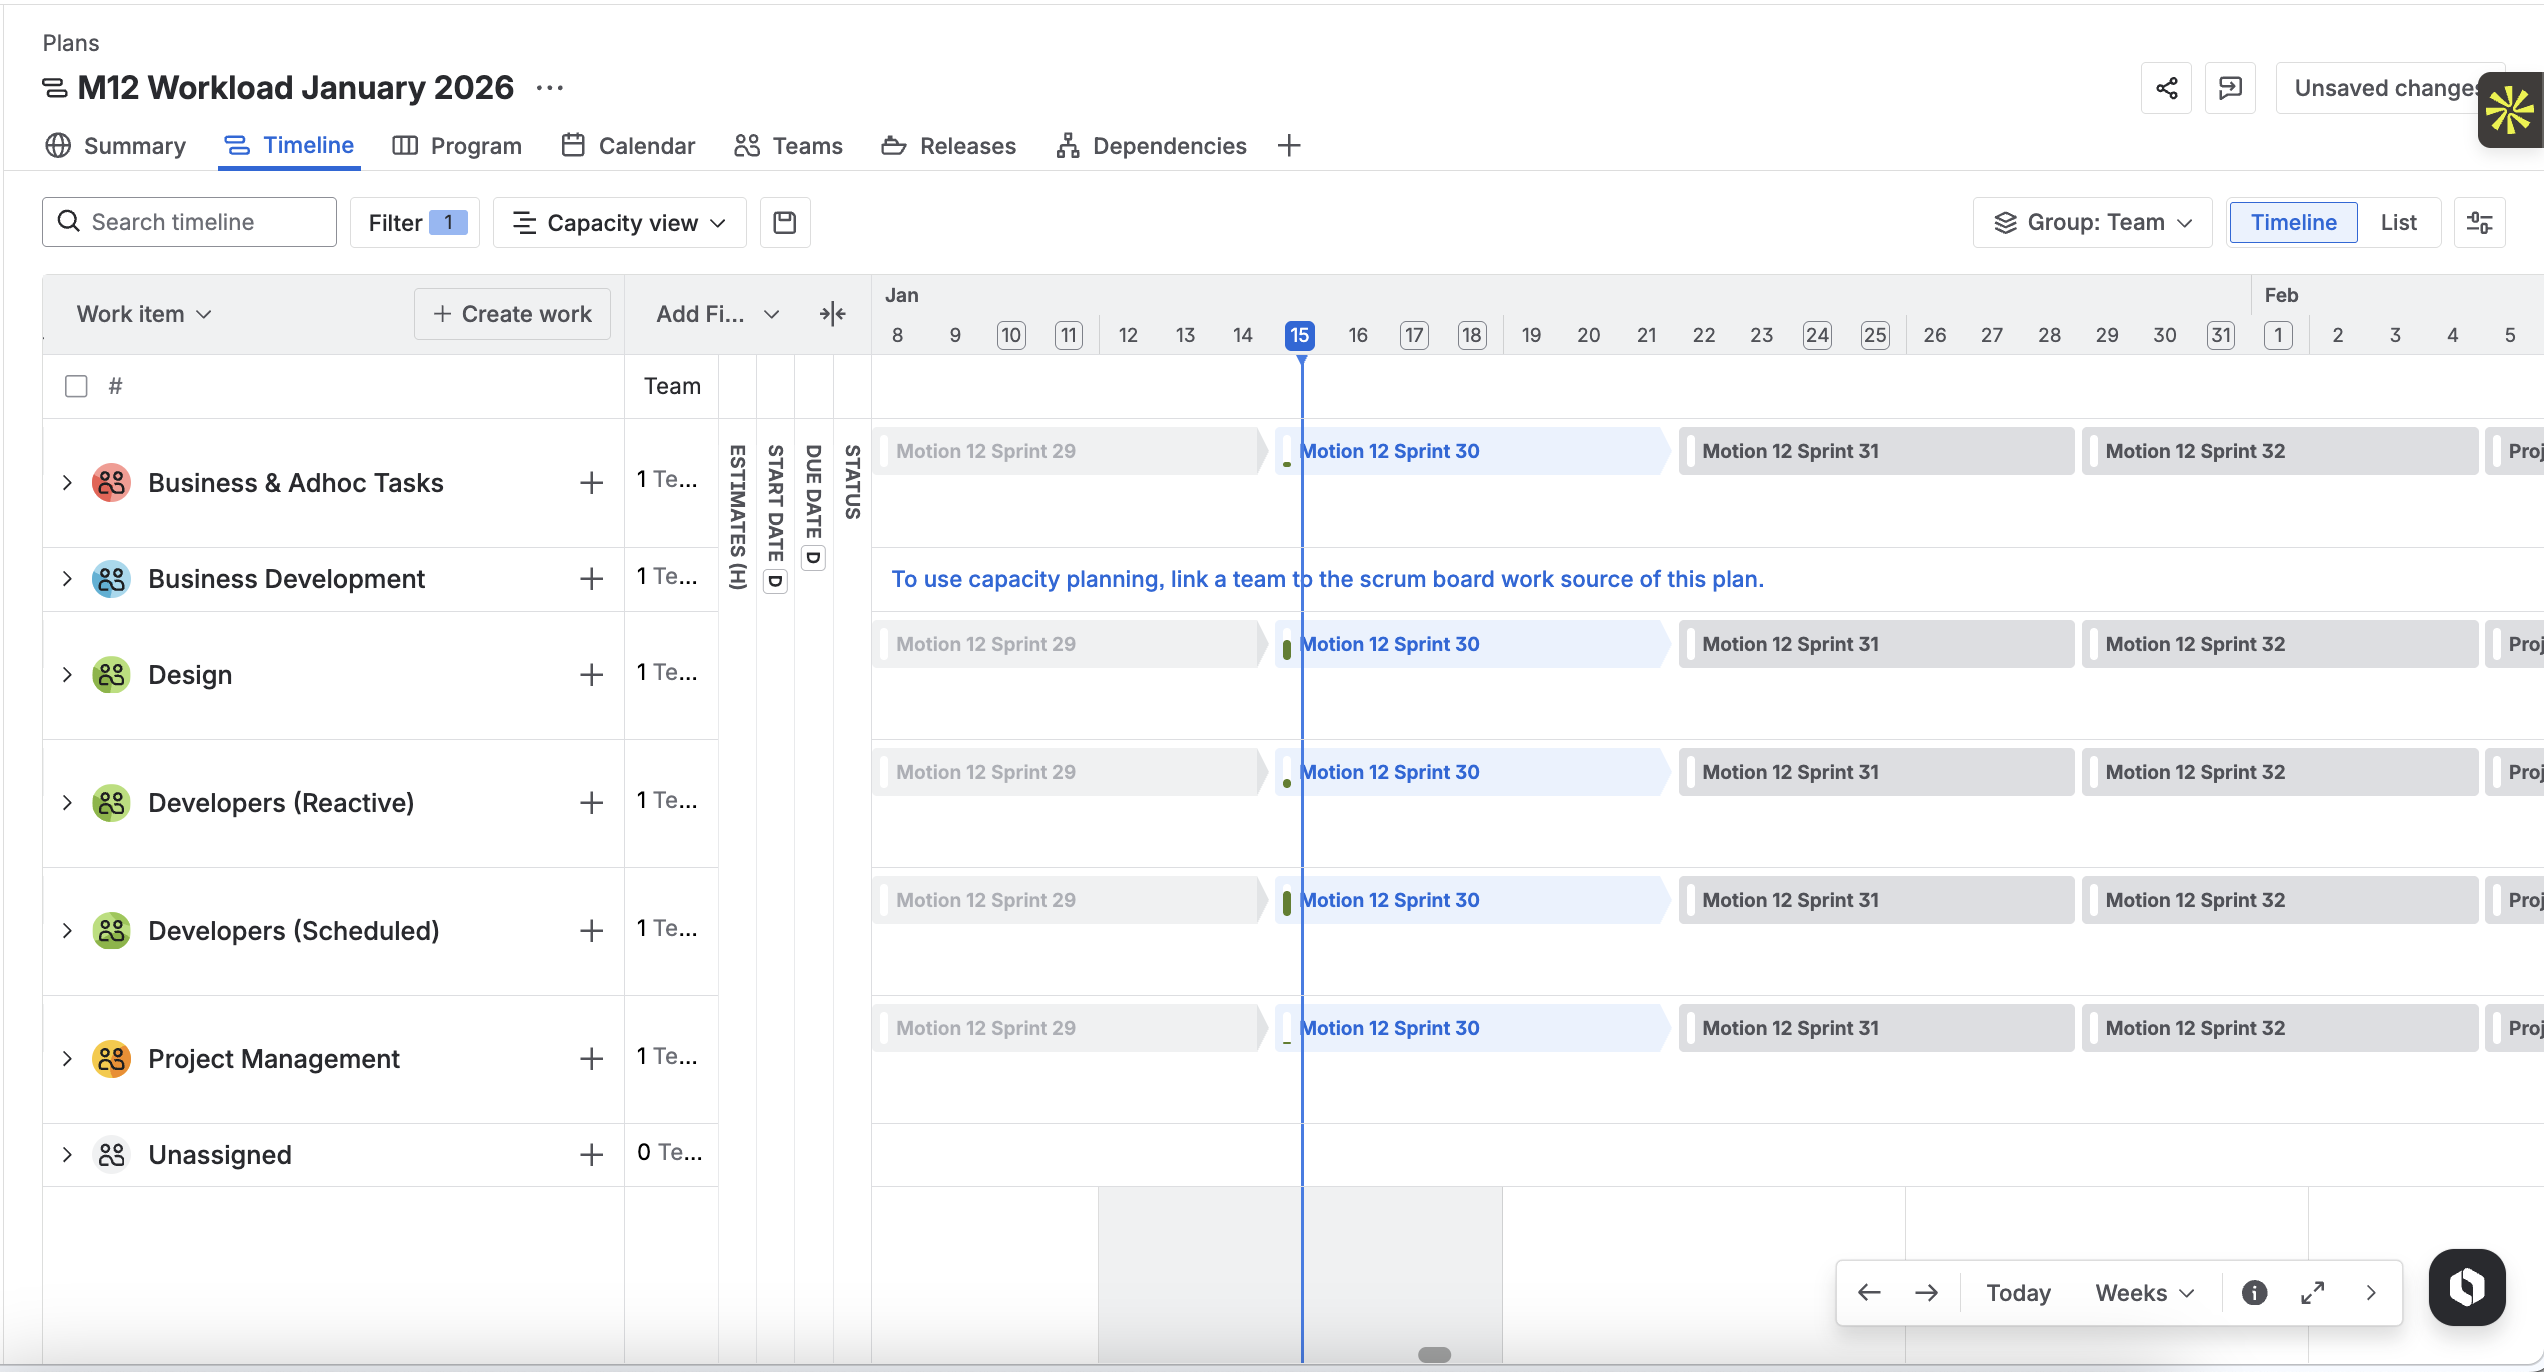
Task: Open the Capacity view dropdown
Action: [619, 222]
